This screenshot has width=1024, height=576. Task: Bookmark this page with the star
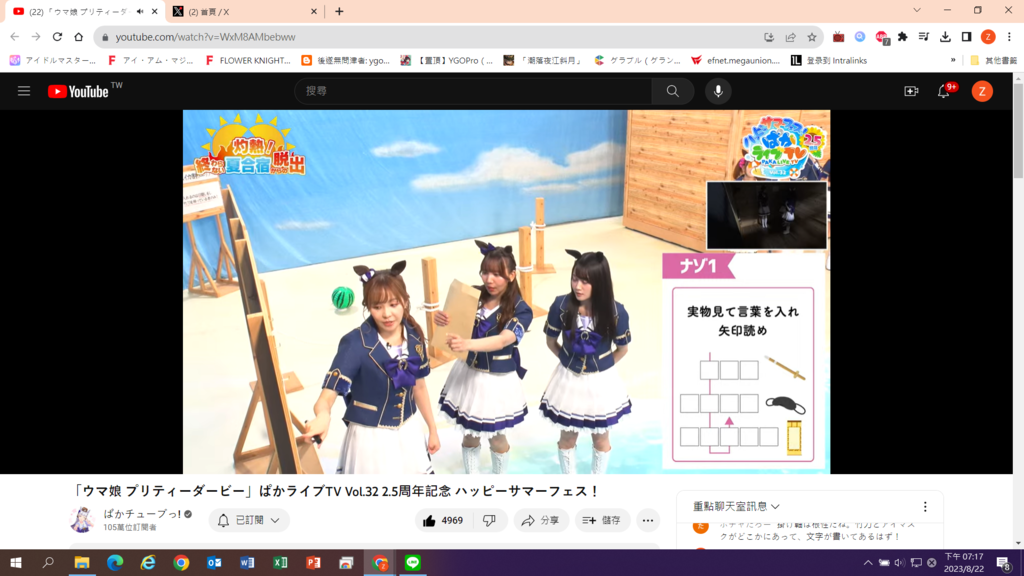coord(812,37)
